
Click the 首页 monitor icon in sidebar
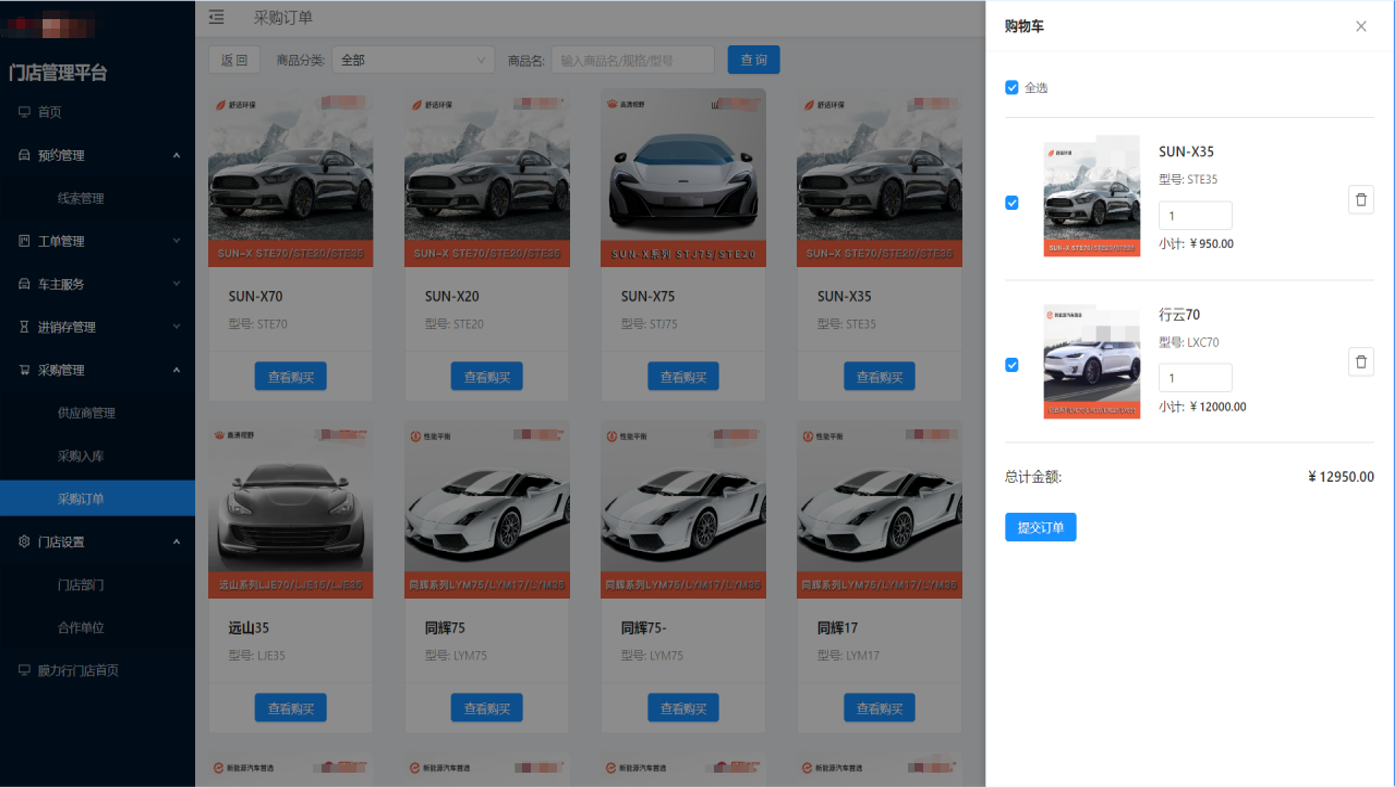[x=24, y=112]
